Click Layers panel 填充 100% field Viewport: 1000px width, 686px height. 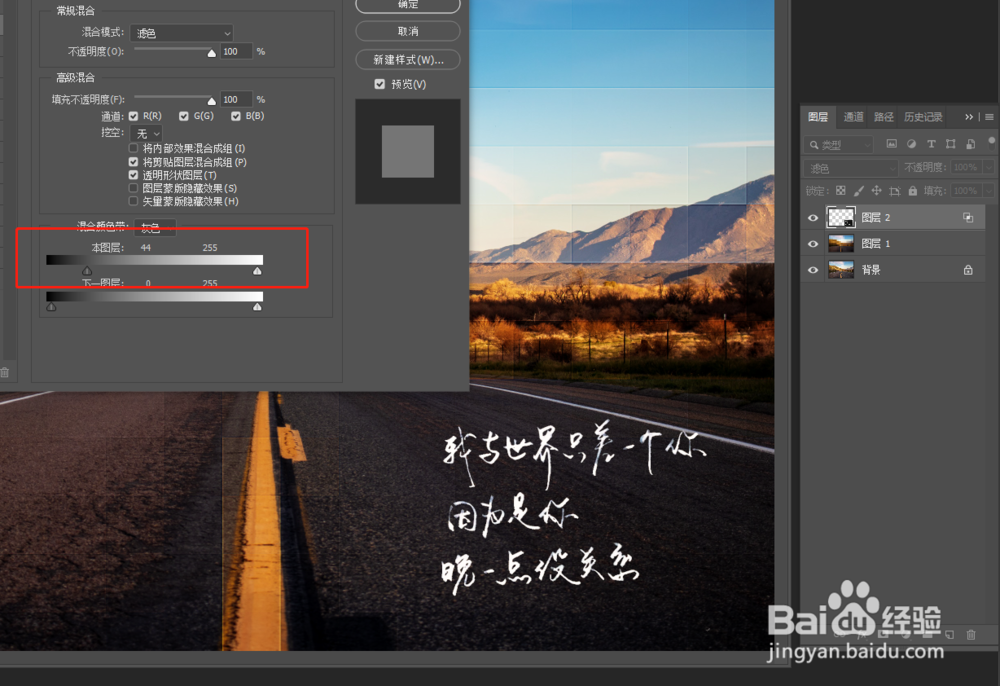tap(966, 191)
